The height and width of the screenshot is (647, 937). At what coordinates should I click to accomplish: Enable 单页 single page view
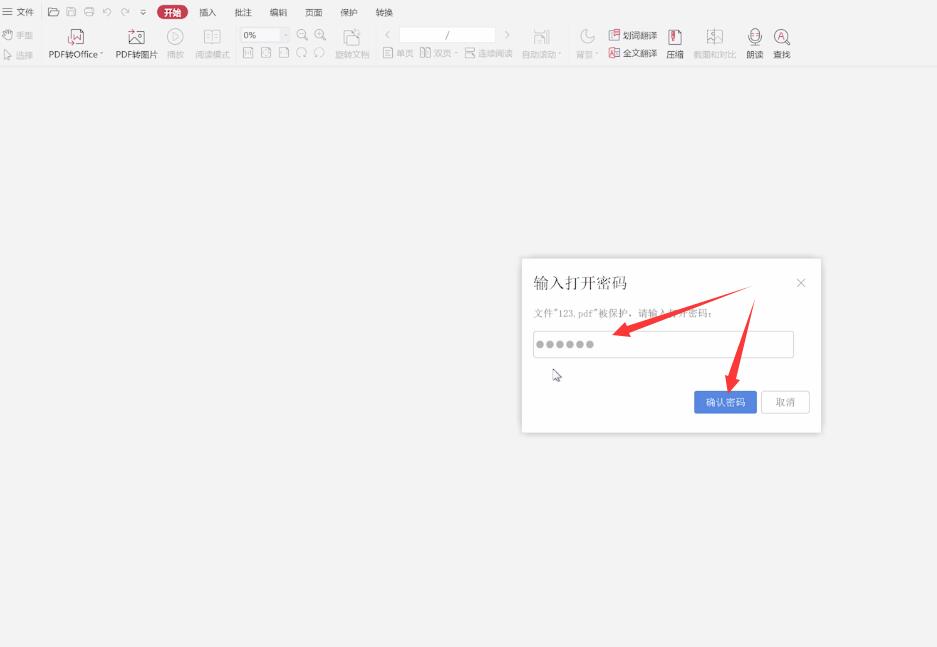point(398,53)
